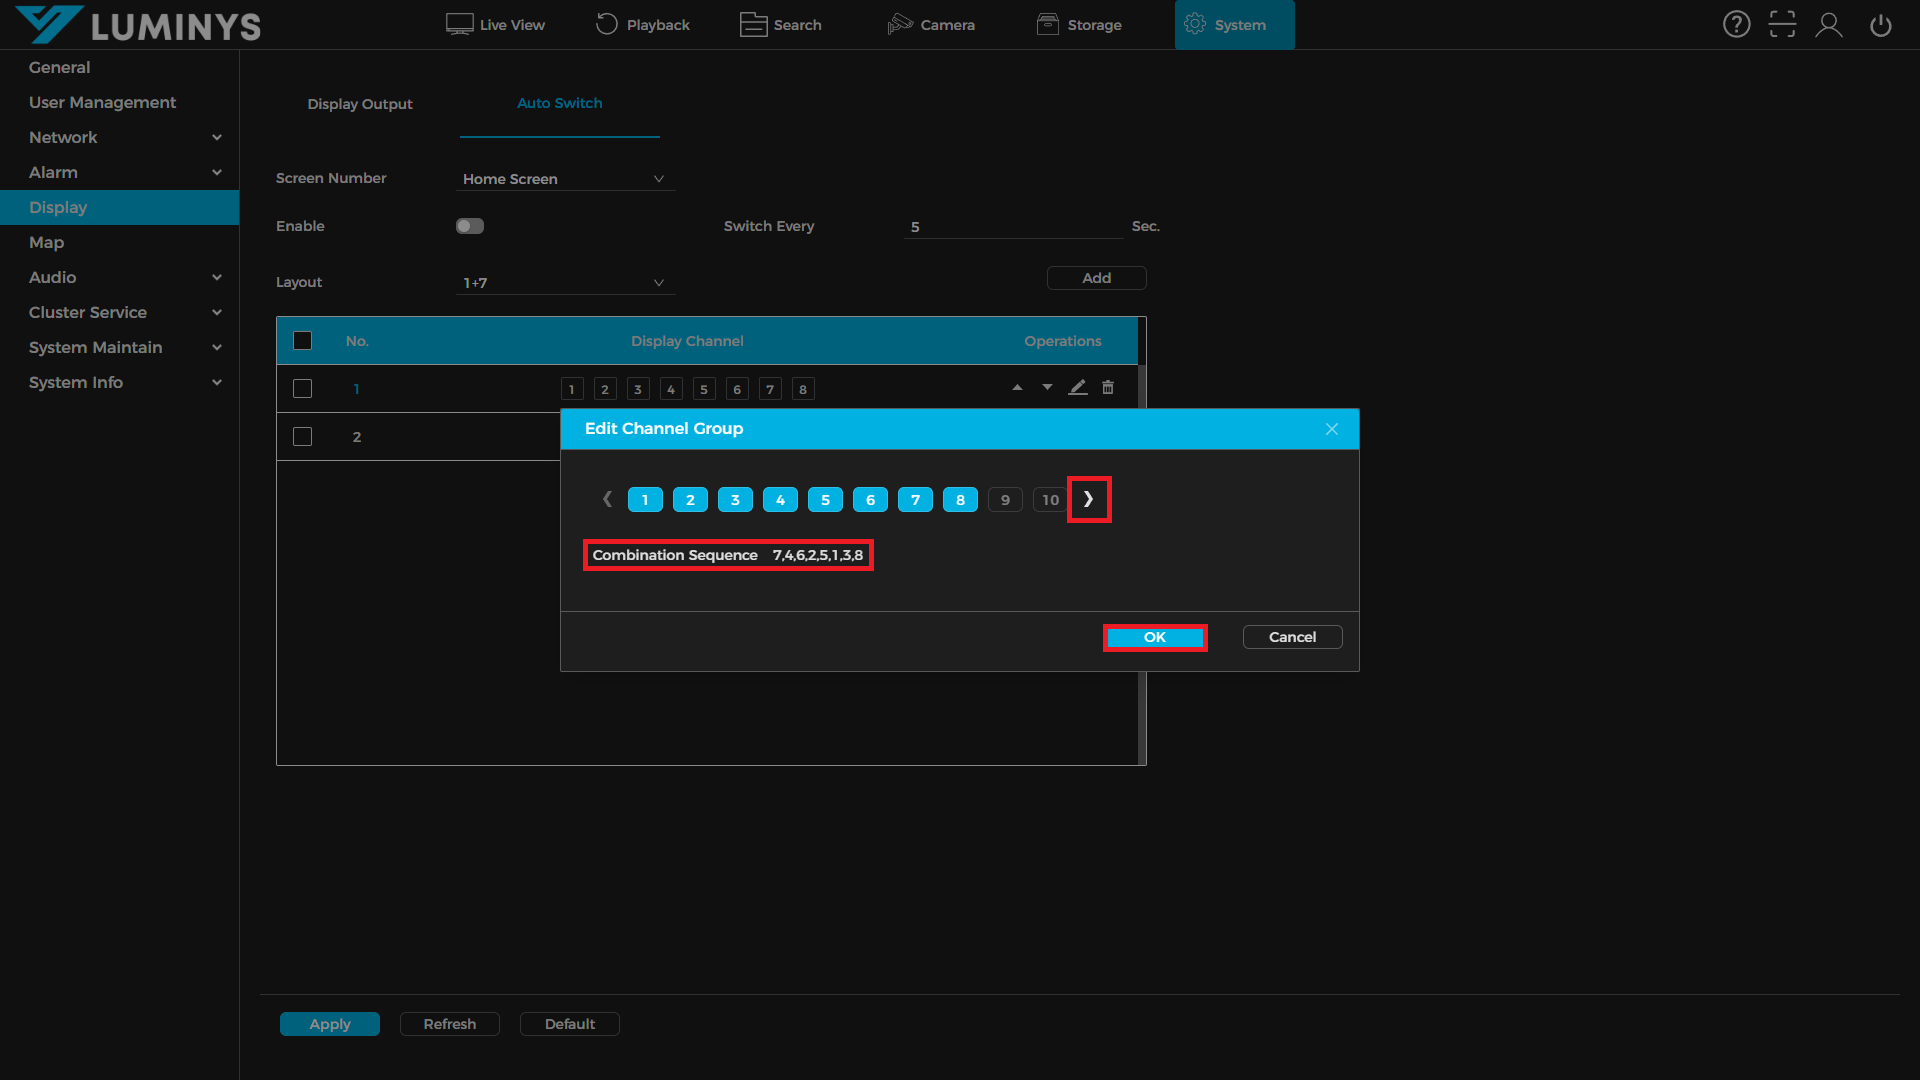Open the user account icon

point(1829,24)
